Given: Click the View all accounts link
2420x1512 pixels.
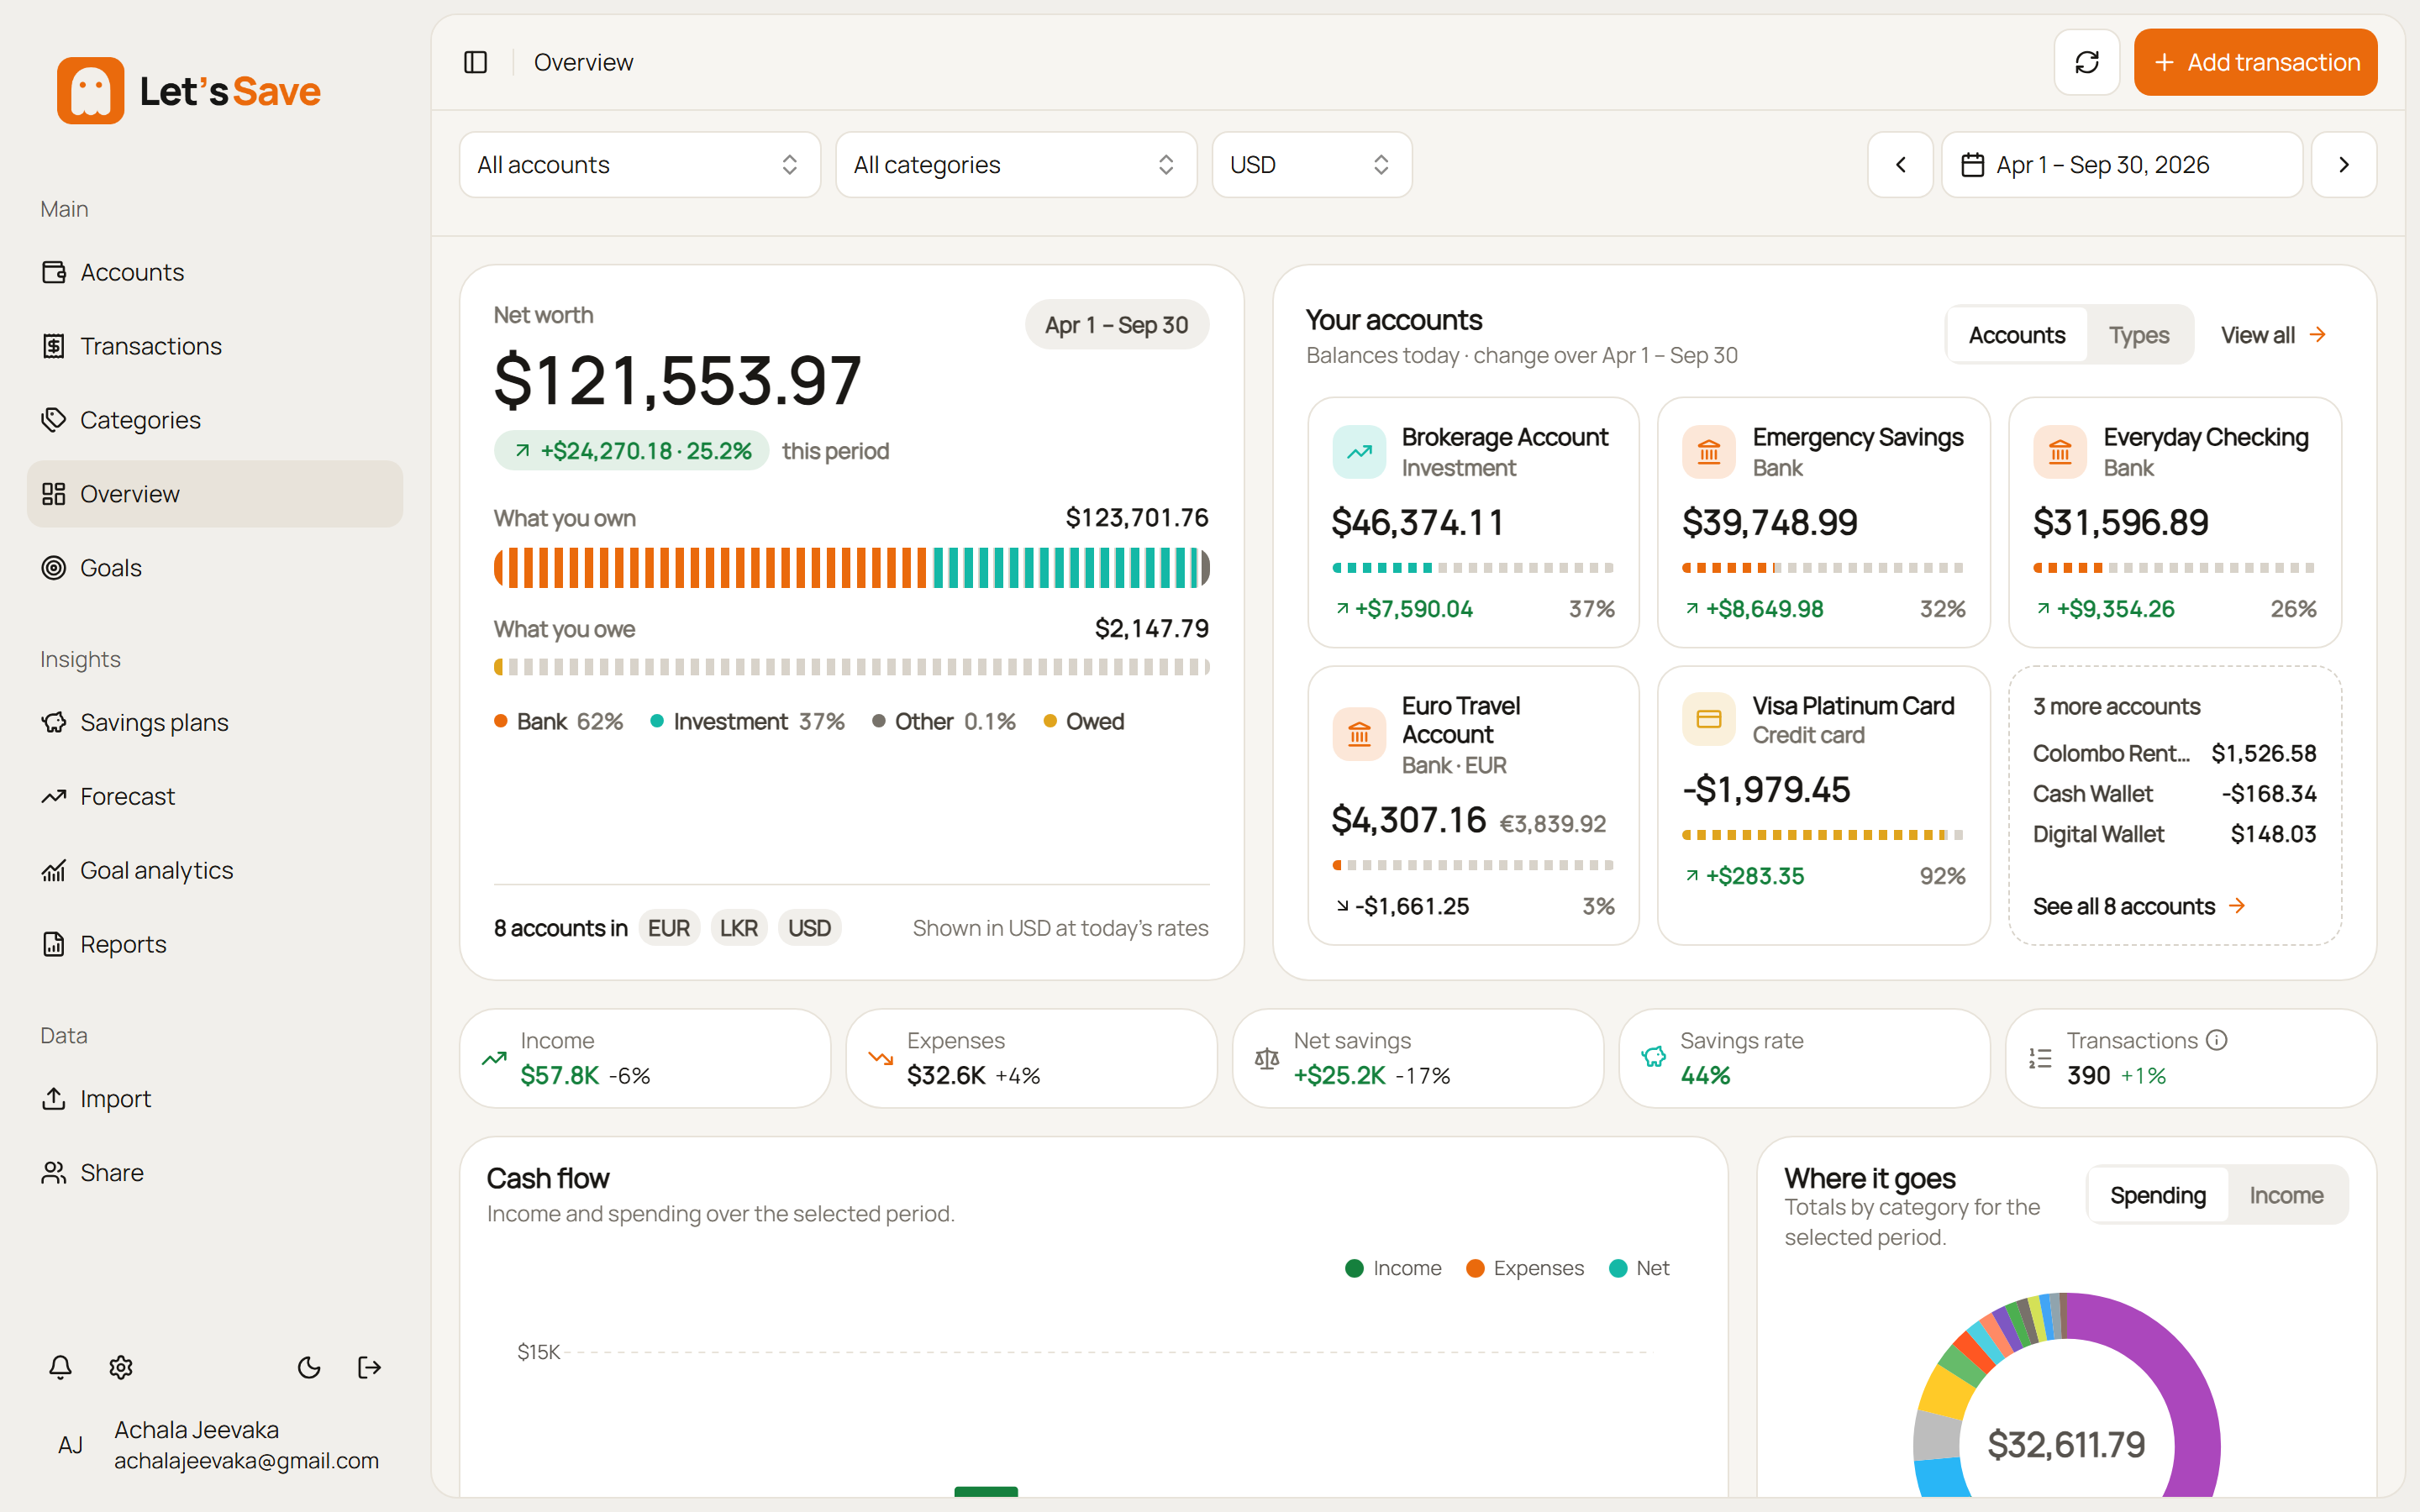Looking at the screenshot, I should (x=2274, y=335).
